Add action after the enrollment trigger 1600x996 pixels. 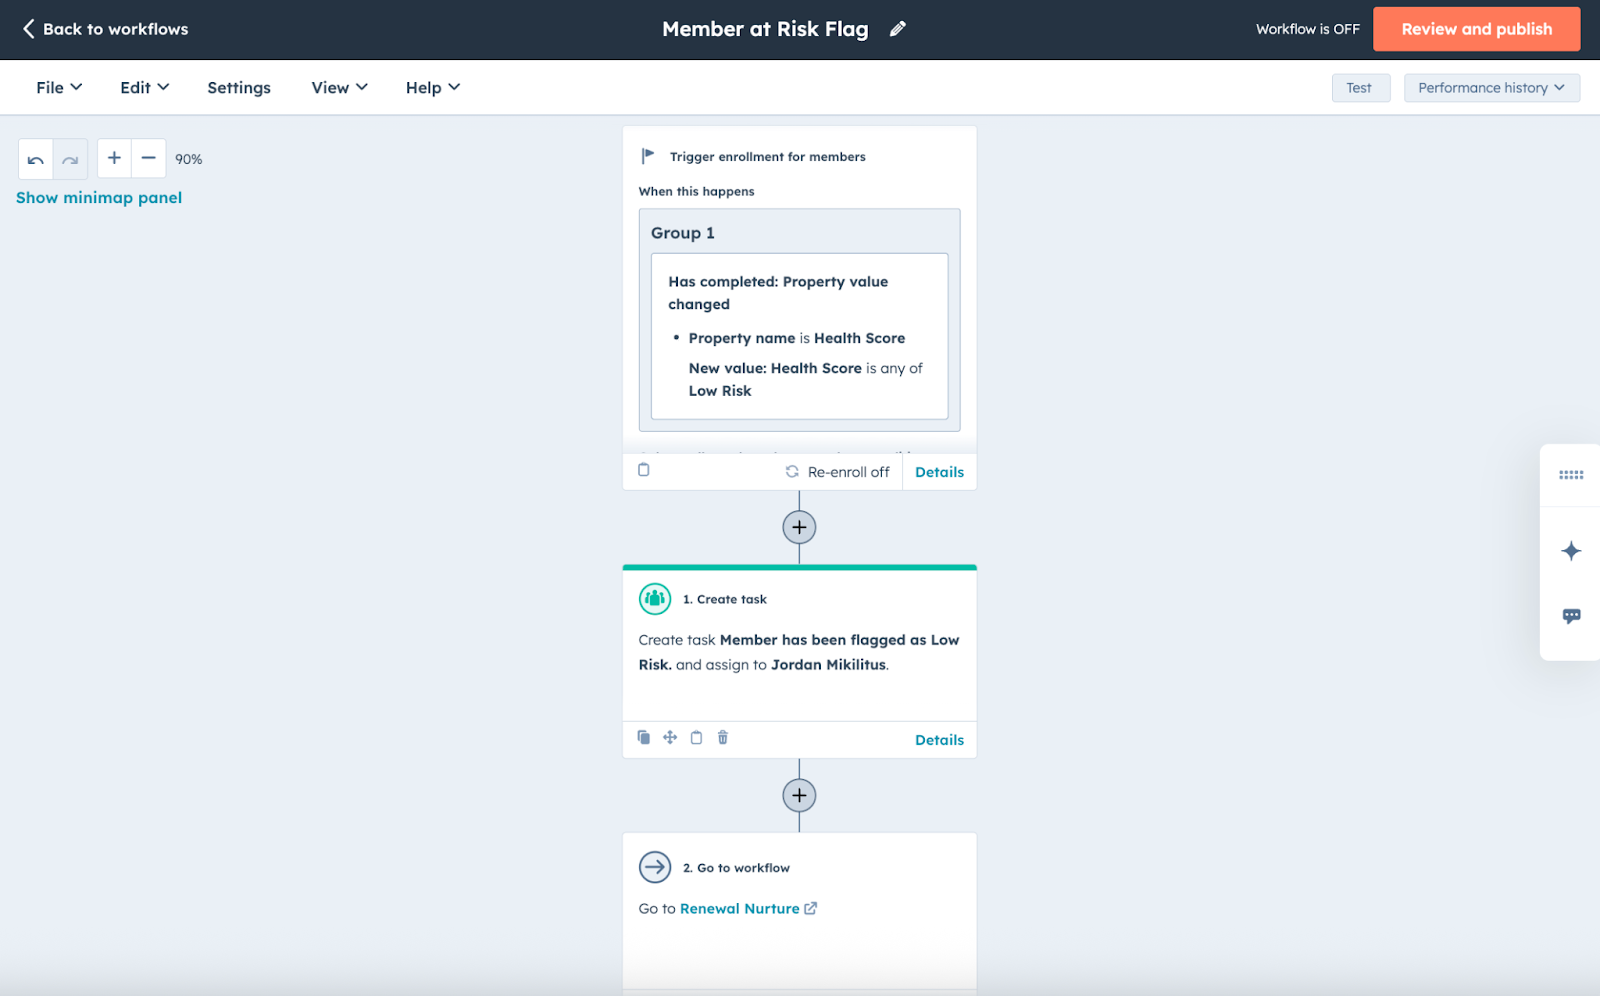click(x=799, y=527)
